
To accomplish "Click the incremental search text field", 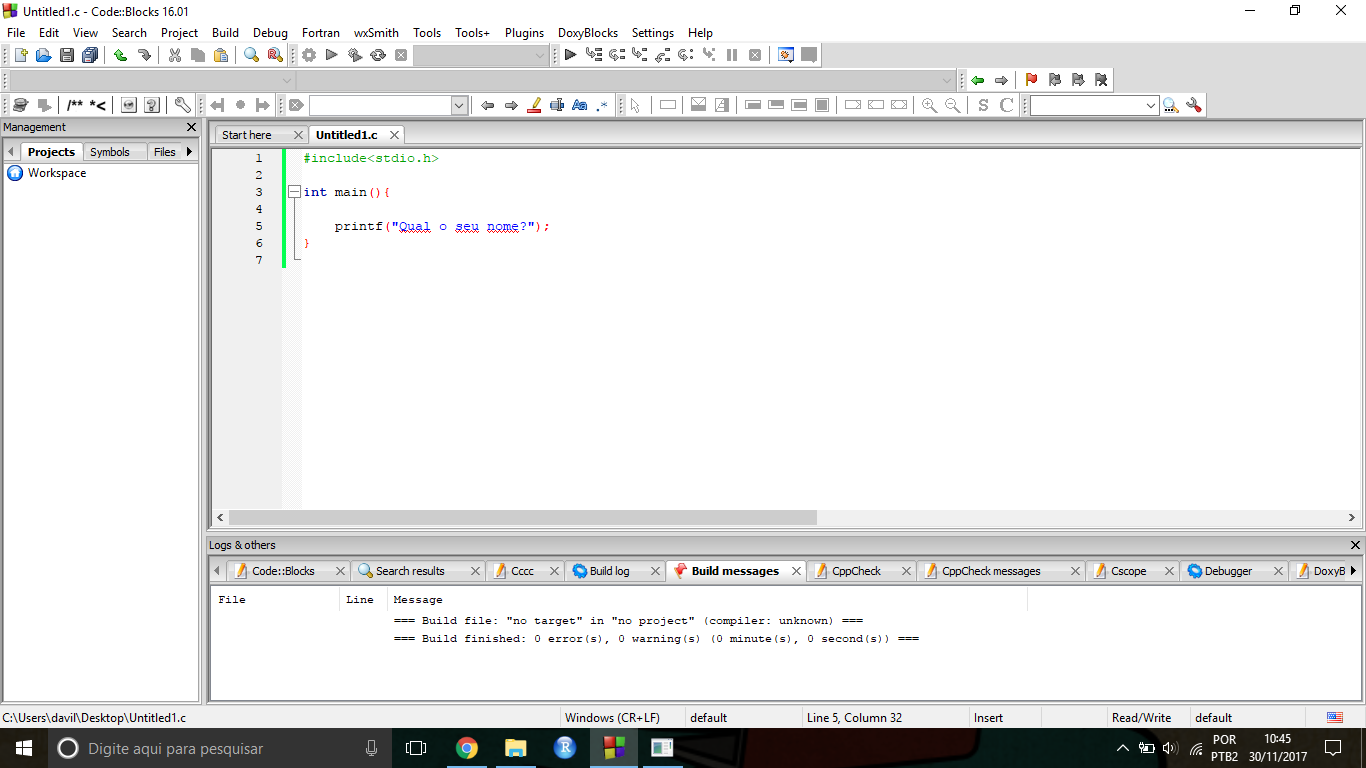I will click(381, 105).
